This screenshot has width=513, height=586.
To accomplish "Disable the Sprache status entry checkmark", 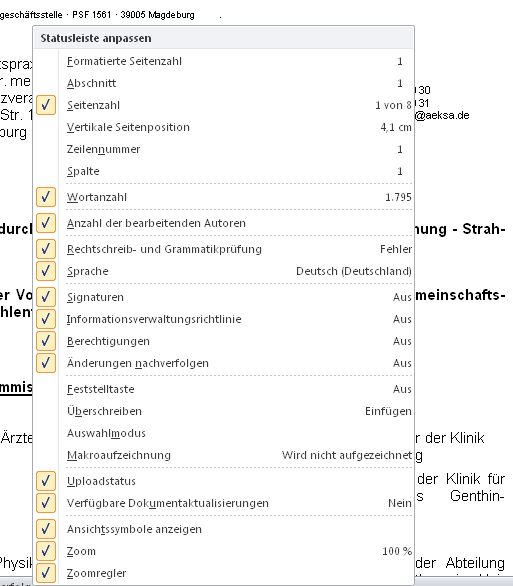I will tap(46, 271).
